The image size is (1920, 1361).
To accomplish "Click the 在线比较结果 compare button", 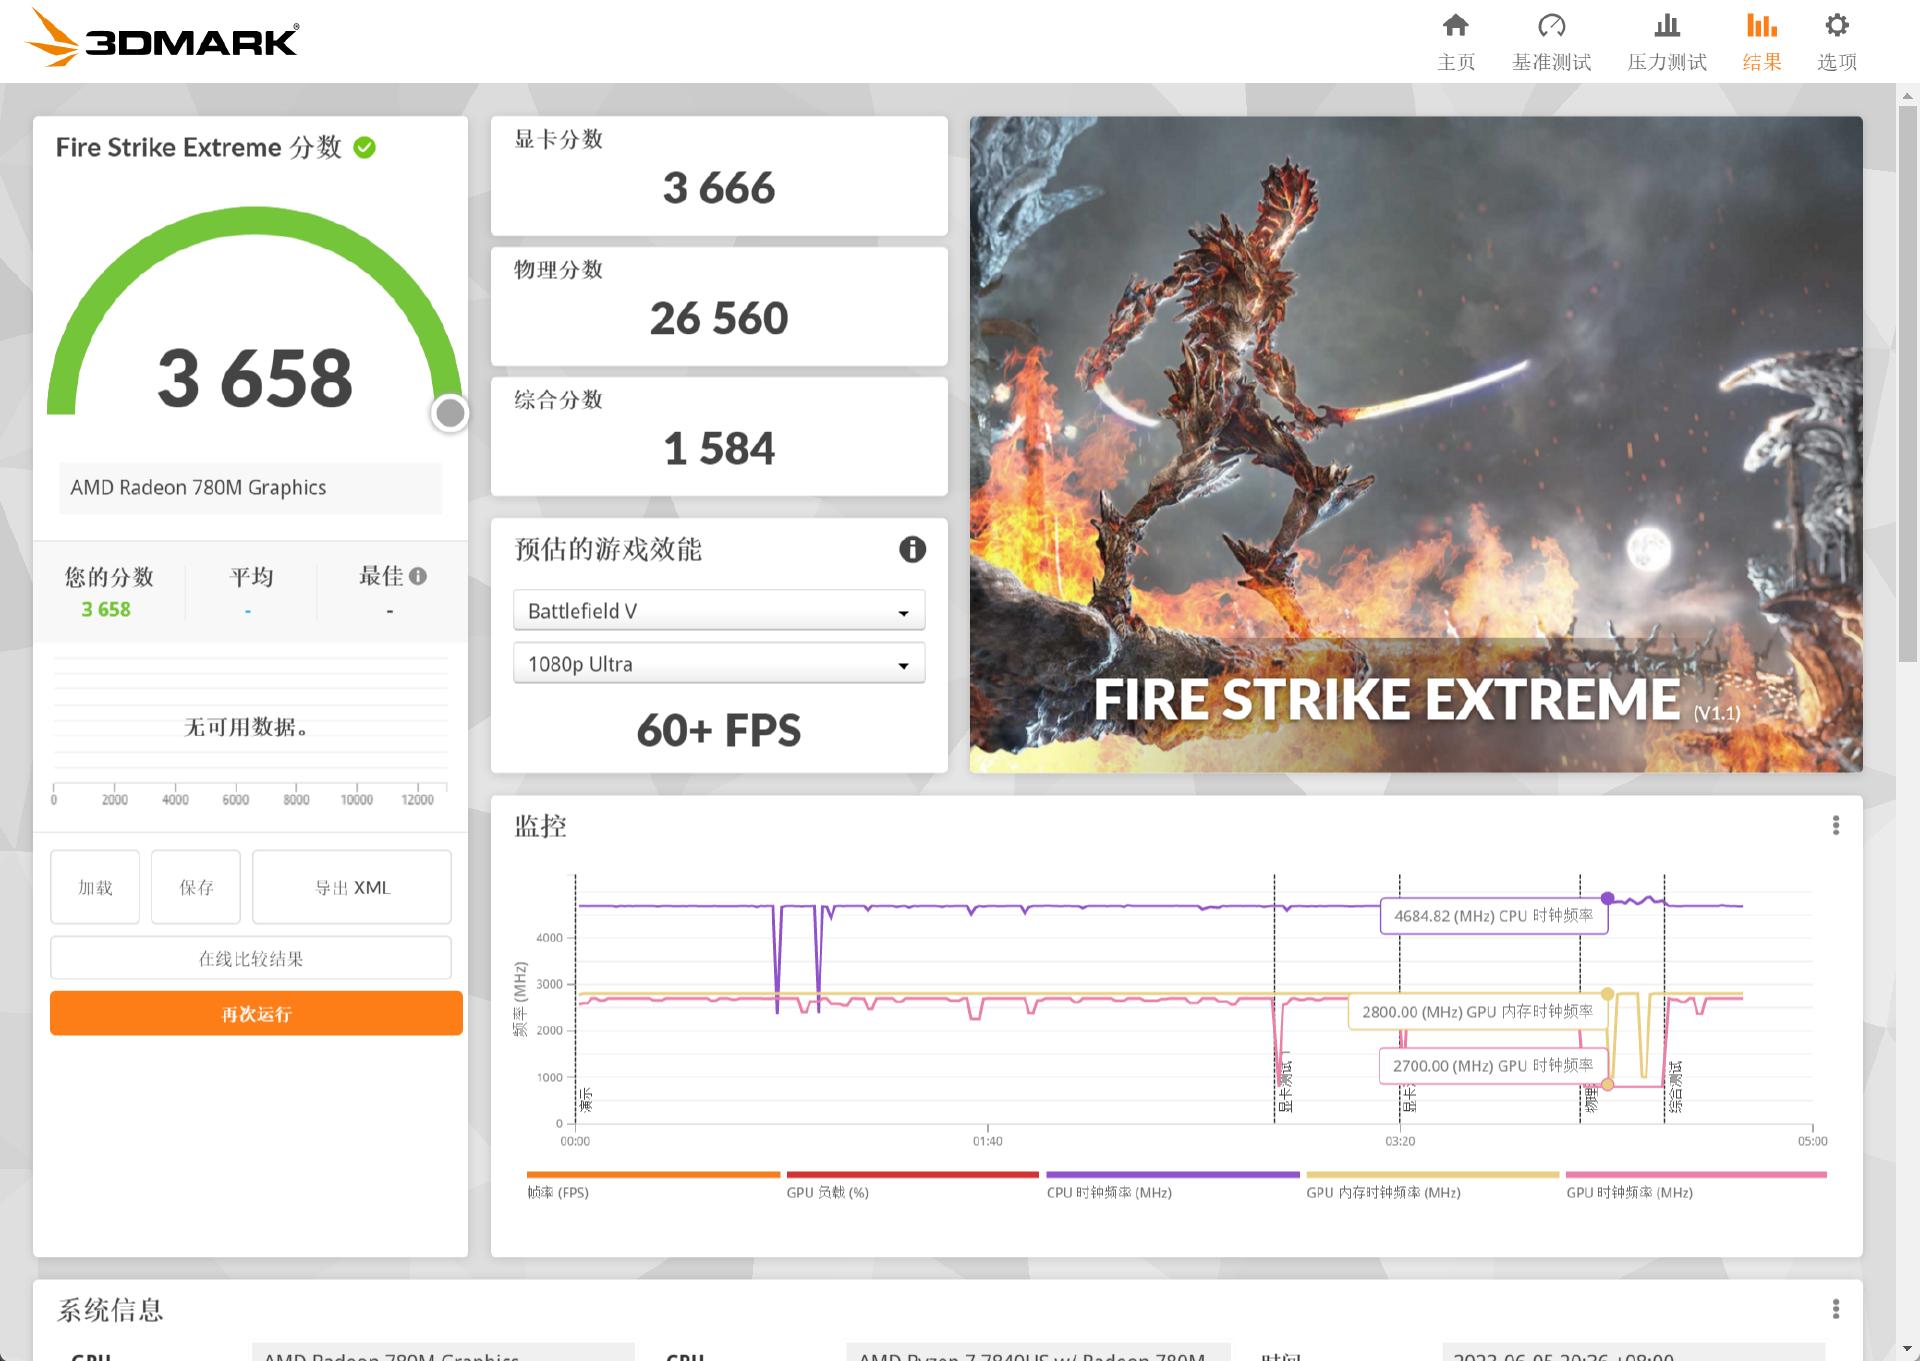I will (251, 957).
